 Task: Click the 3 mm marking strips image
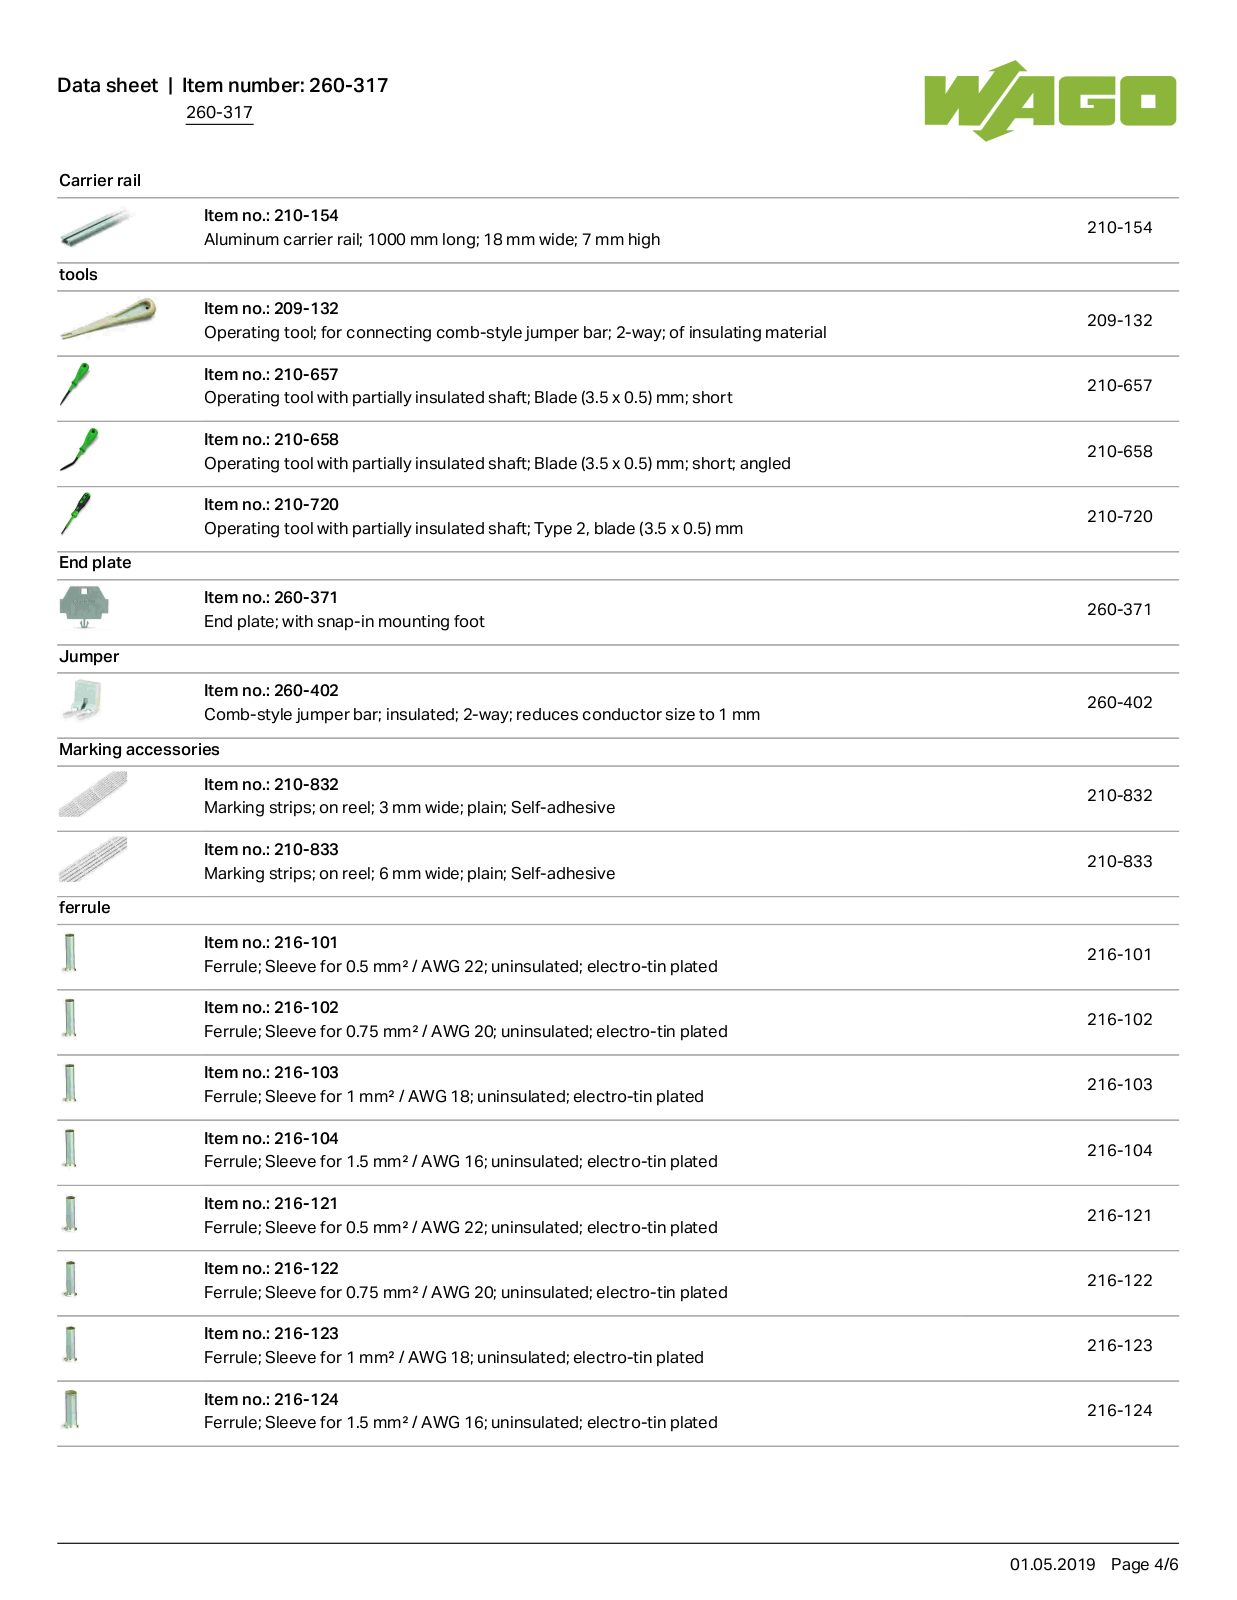pos(93,795)
